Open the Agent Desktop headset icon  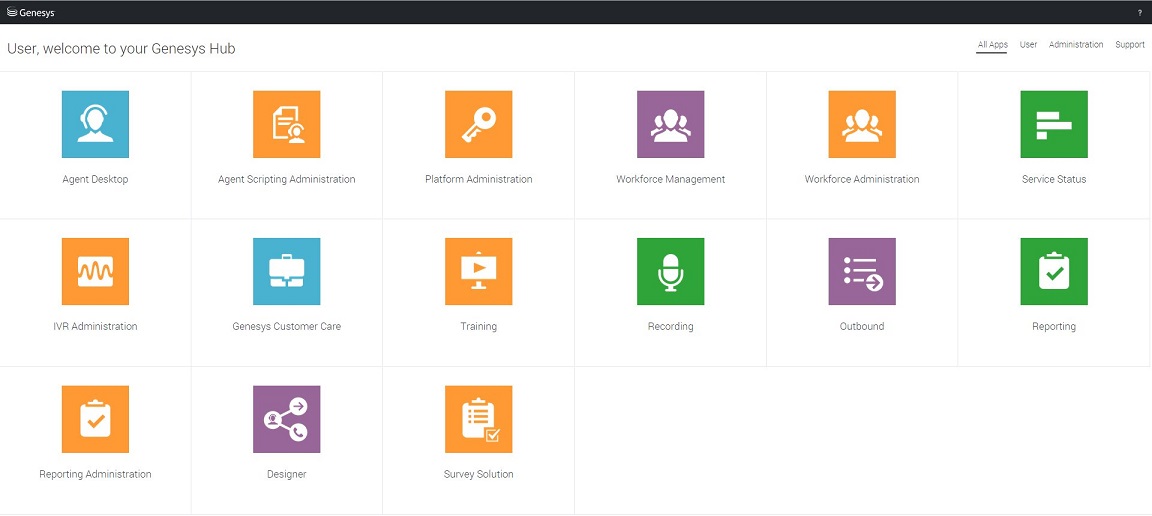point(96,124)
